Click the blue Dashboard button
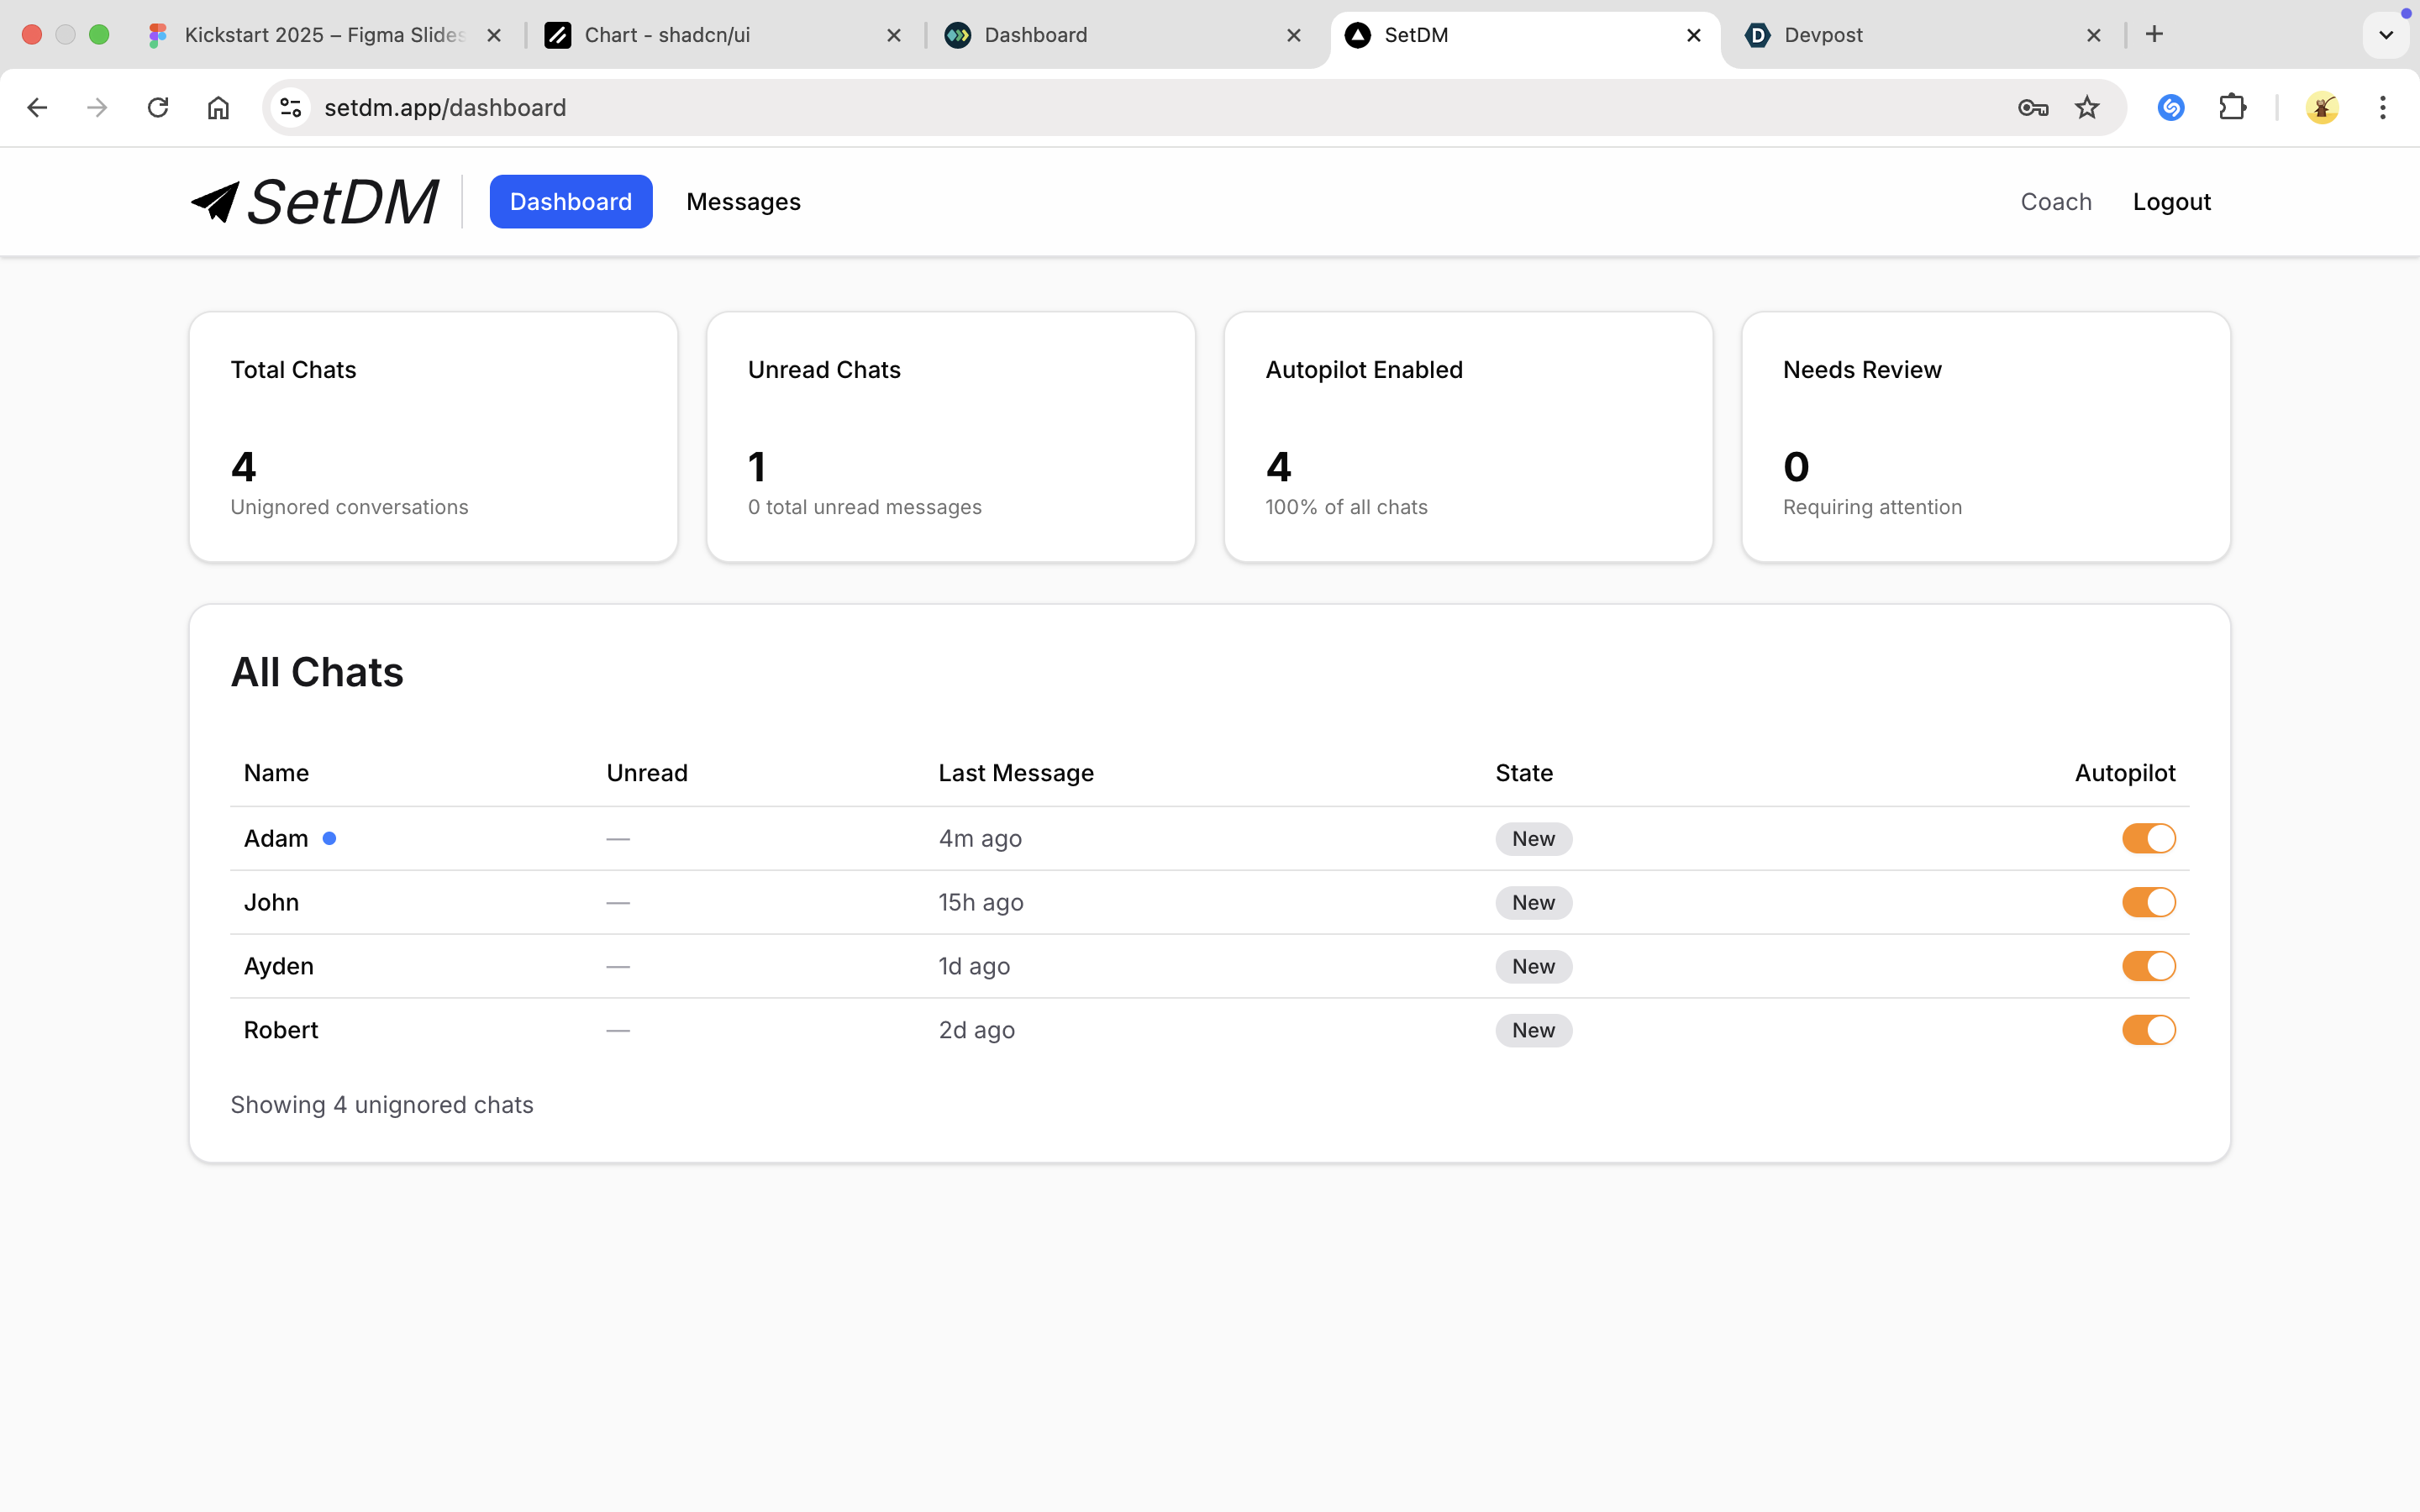 click(x=570, y=202)
